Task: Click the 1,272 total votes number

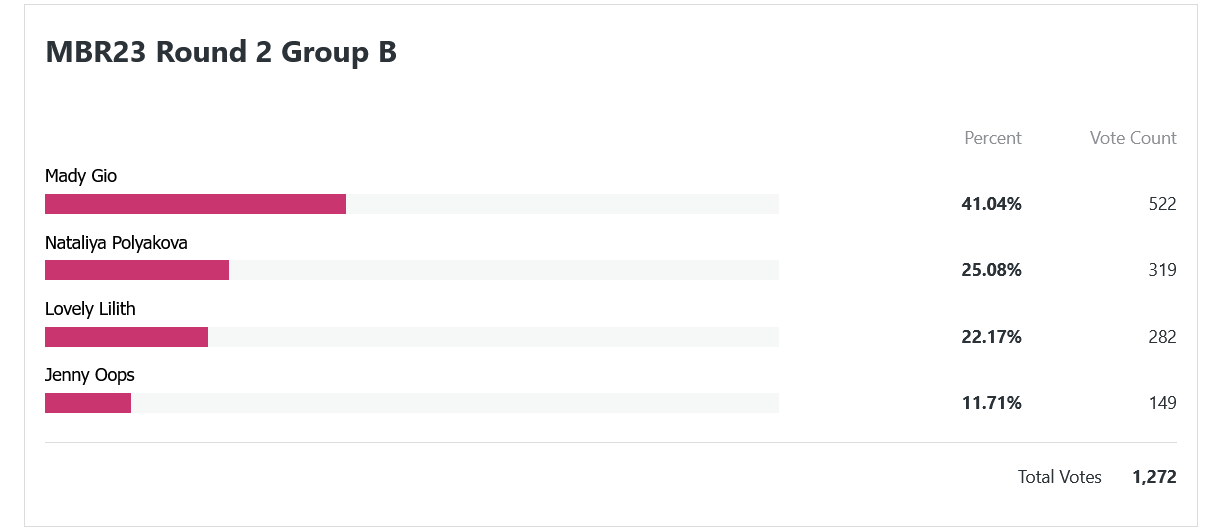Action: (x=1155, y=477)
